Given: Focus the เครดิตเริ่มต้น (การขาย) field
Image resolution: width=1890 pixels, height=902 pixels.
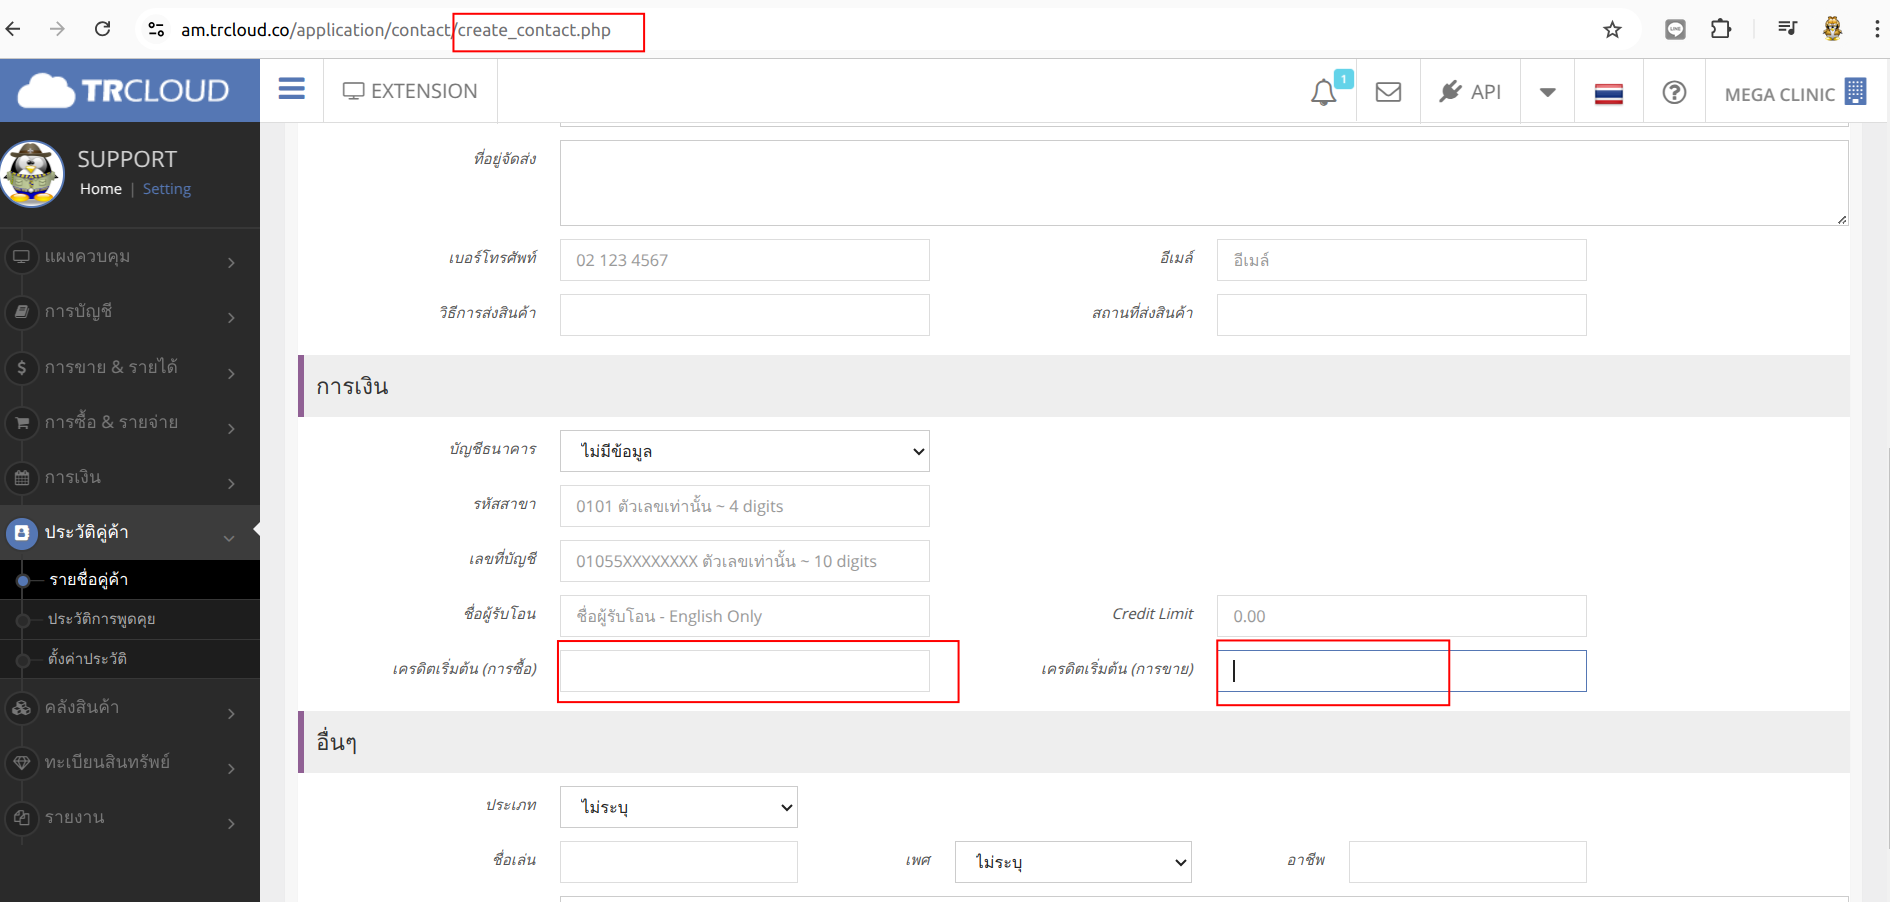Looking at the screenshot, I should [1401, 671].
